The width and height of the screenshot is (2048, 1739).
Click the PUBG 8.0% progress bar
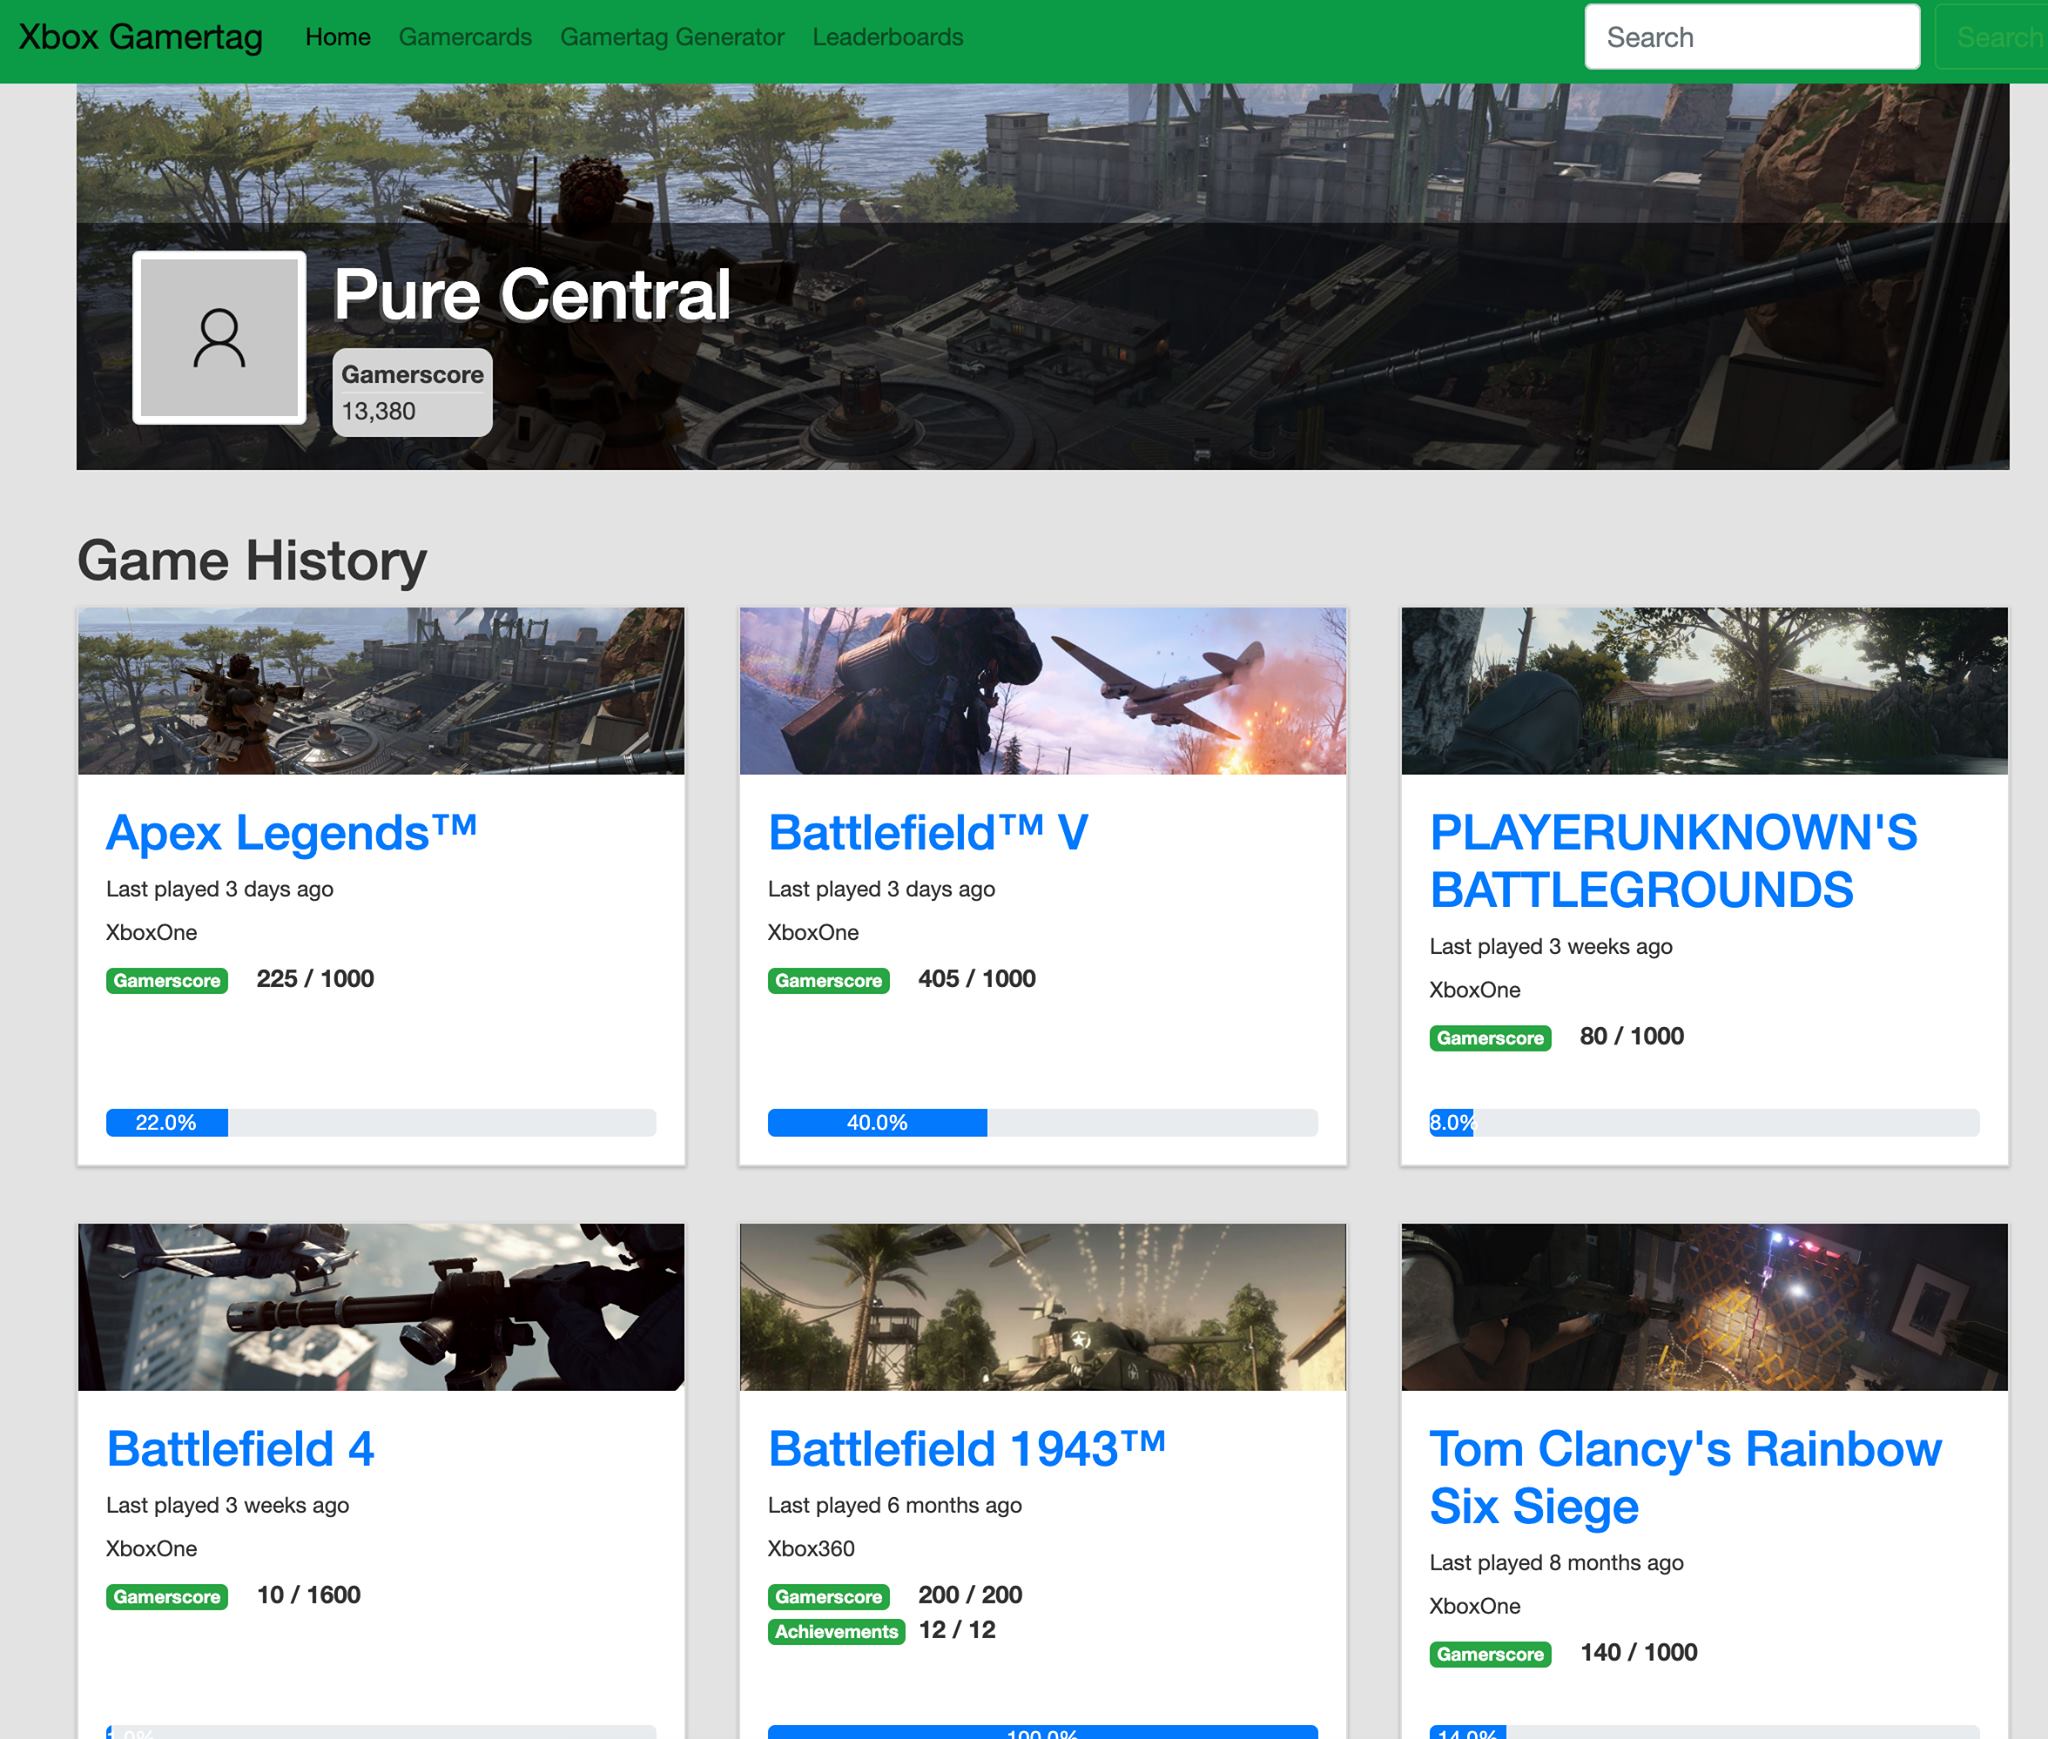pyautogui.click(x=1705, y=1123)
